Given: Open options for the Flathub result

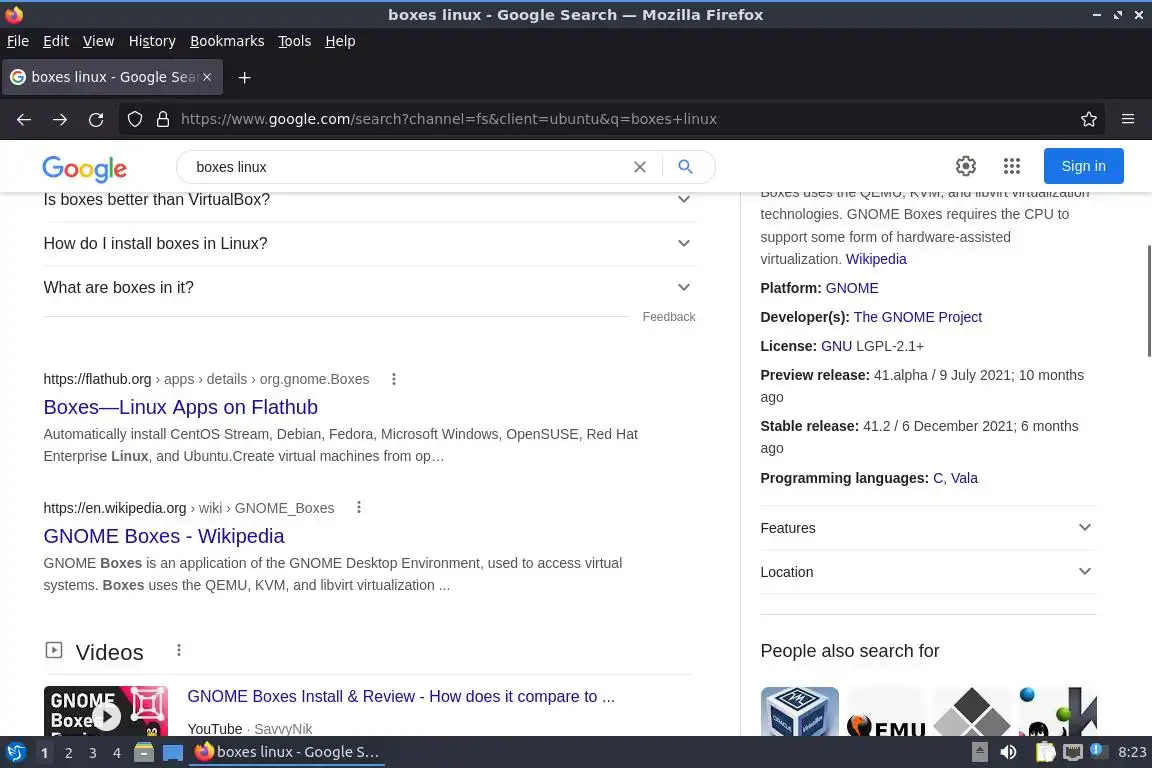Looking at the screenshot, I should (x=394, y=379).
